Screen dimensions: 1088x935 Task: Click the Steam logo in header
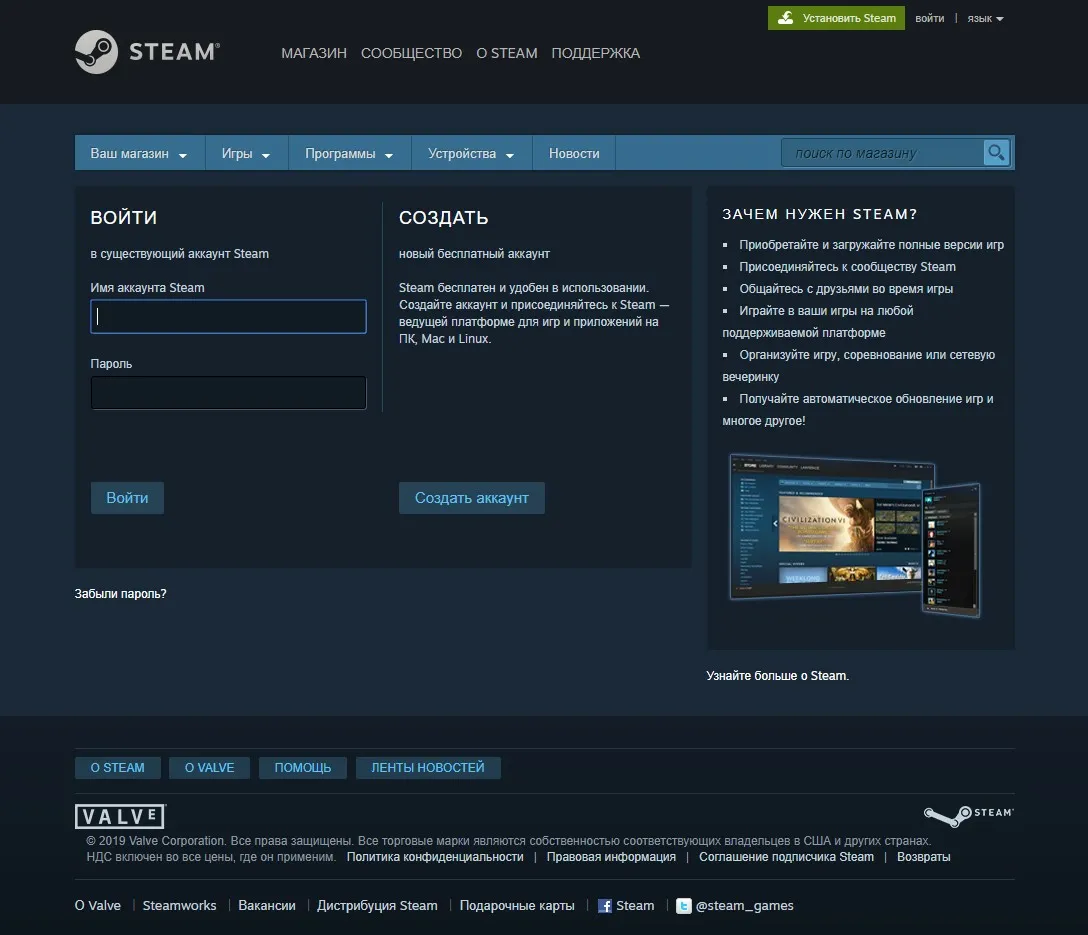point(147,52)
